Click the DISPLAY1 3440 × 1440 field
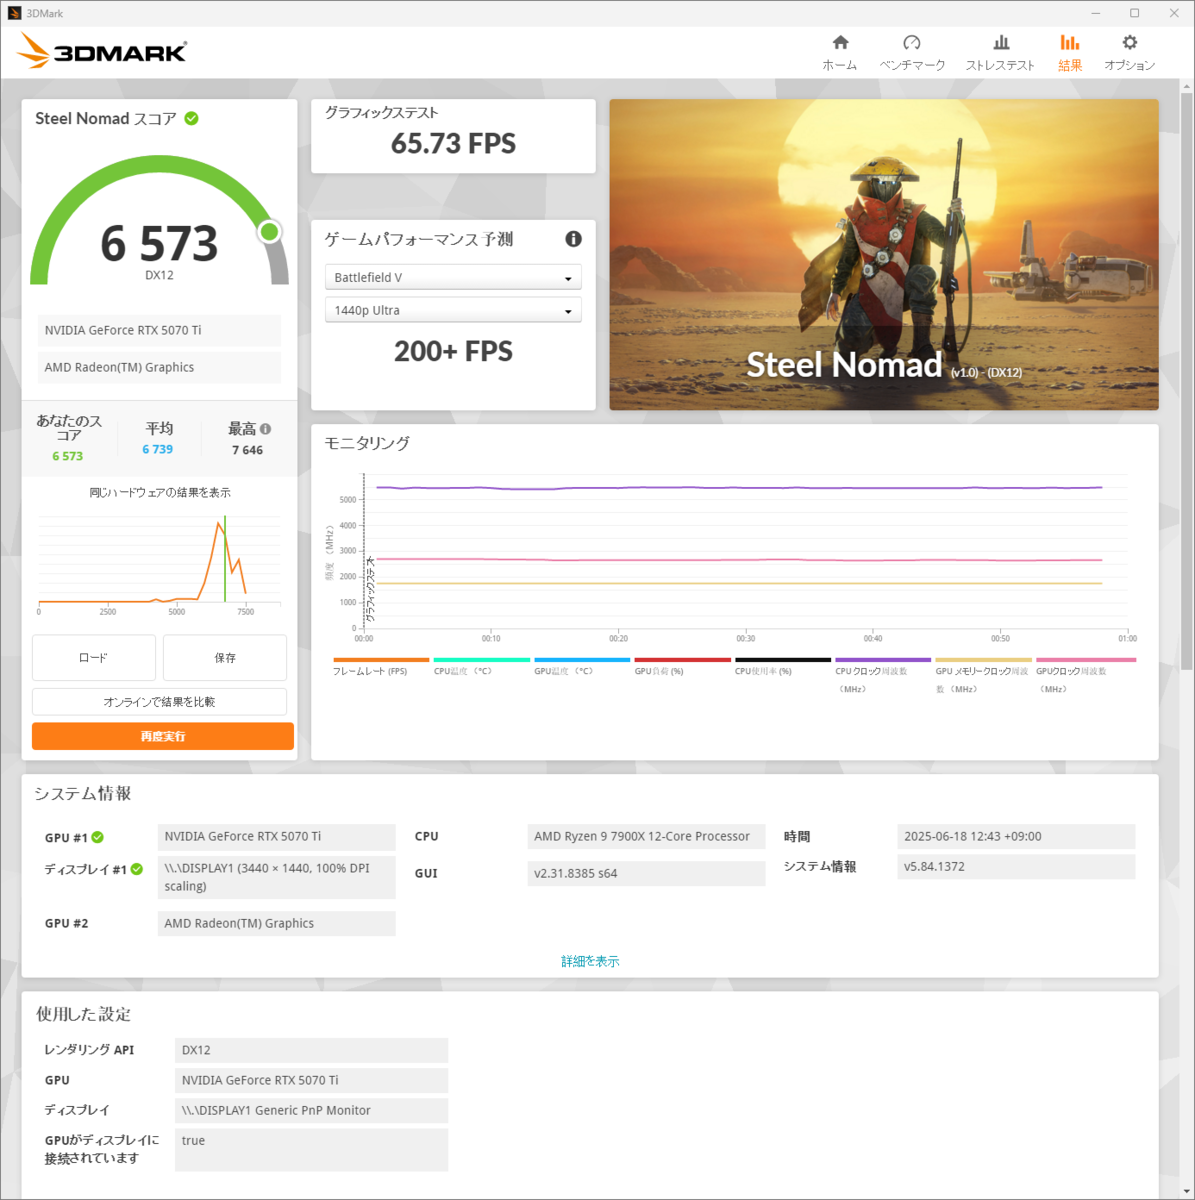The image size is (1195, 1200). [277, 877]
